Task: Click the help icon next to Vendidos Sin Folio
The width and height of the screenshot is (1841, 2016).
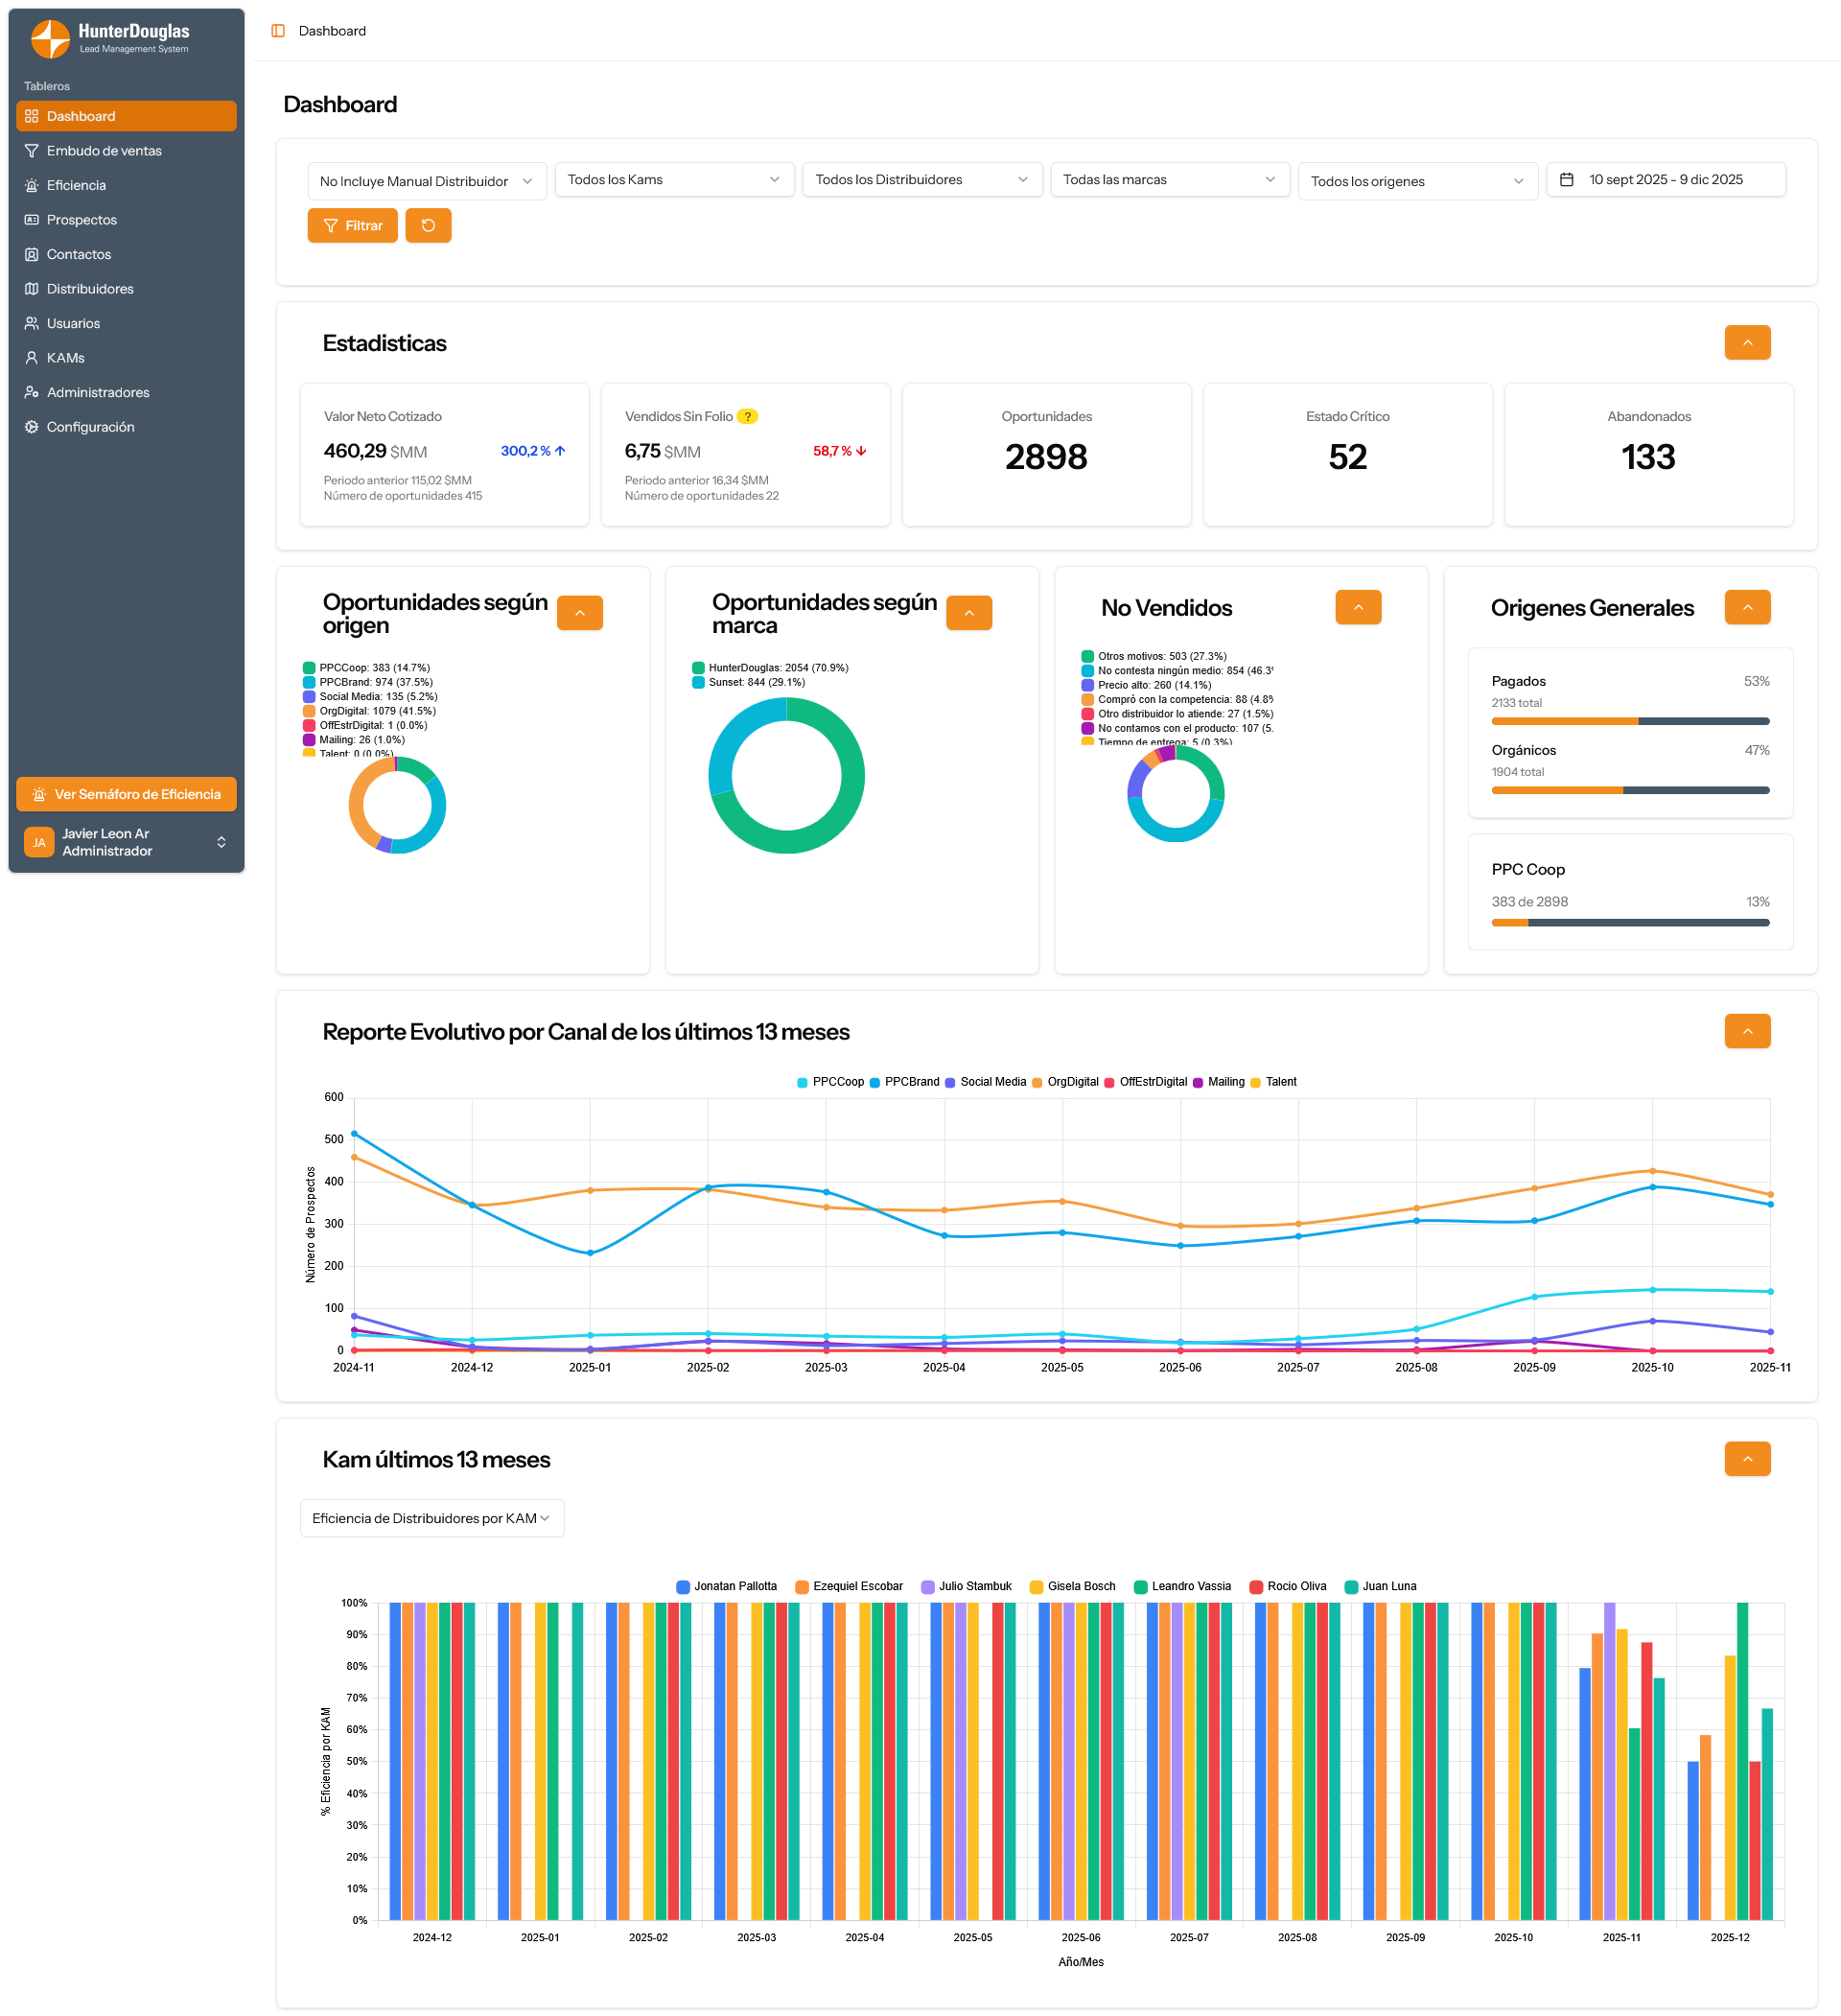Action: (x=748, y=415)
